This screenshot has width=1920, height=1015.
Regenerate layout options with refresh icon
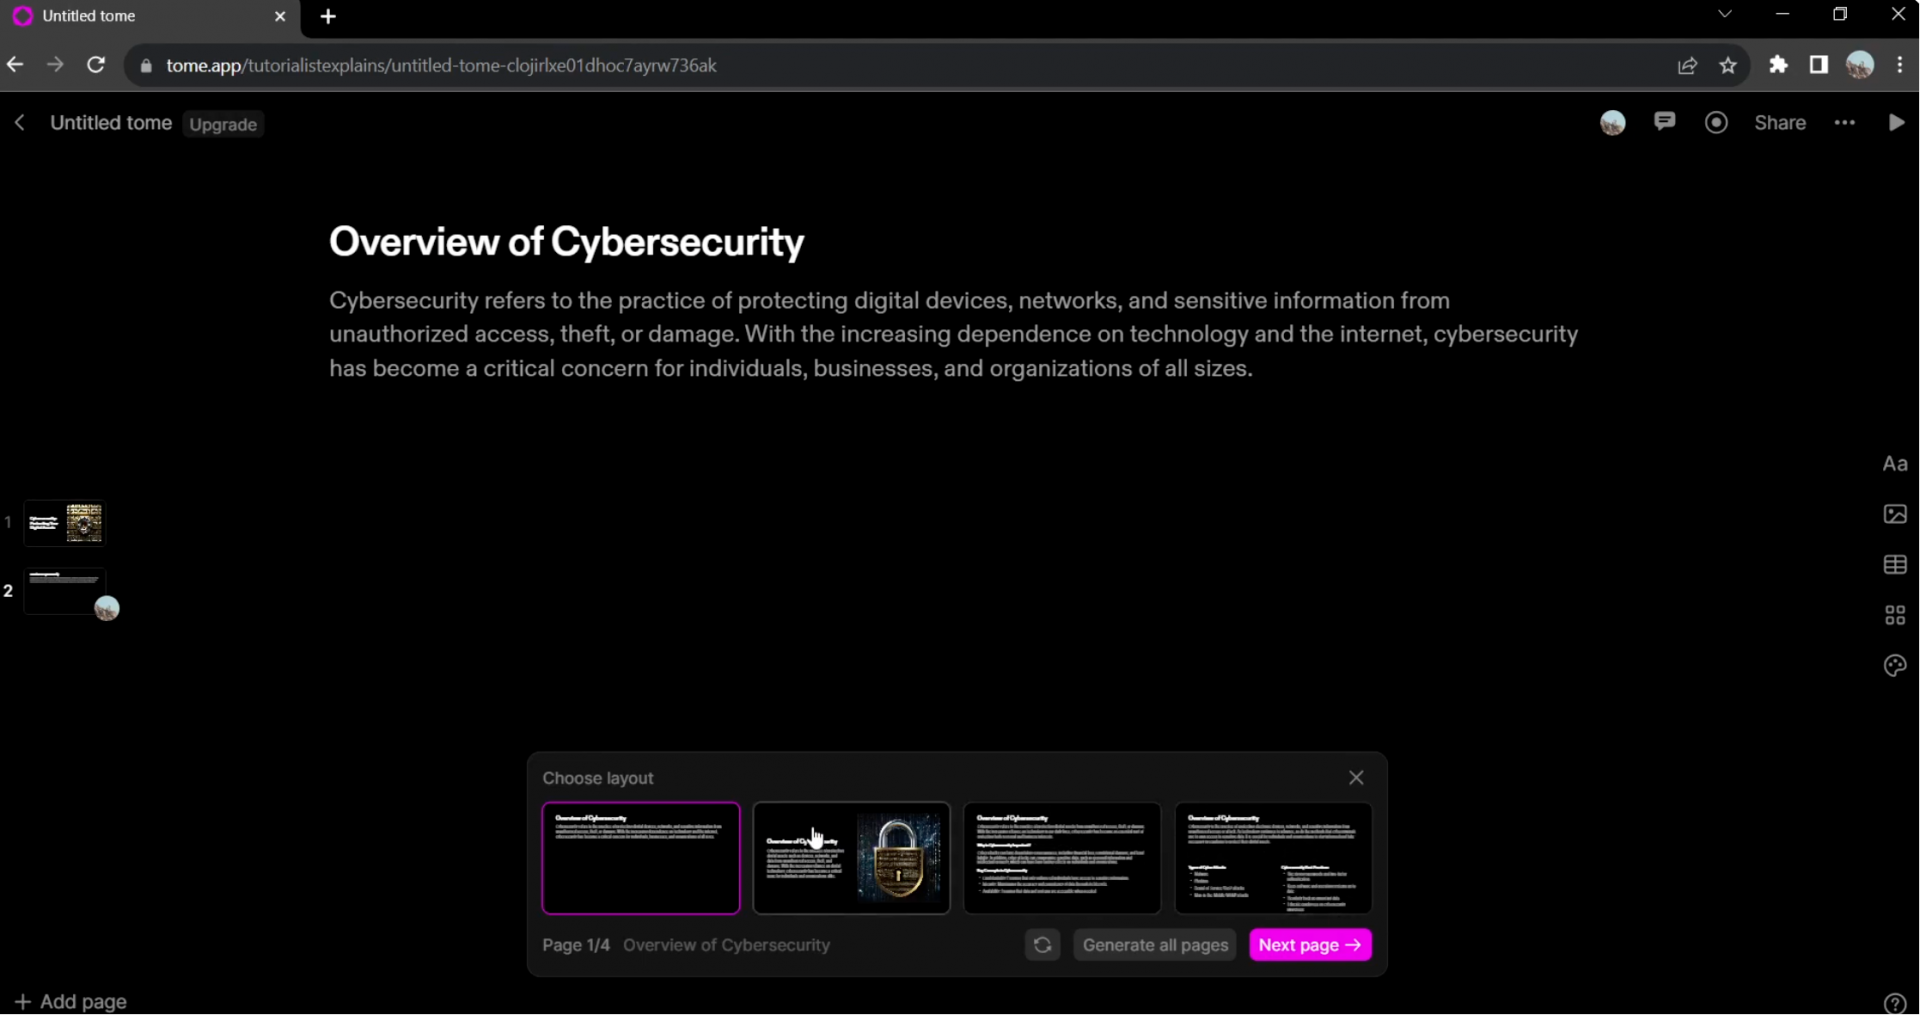pyautogui.click(x=1042, y=945)
